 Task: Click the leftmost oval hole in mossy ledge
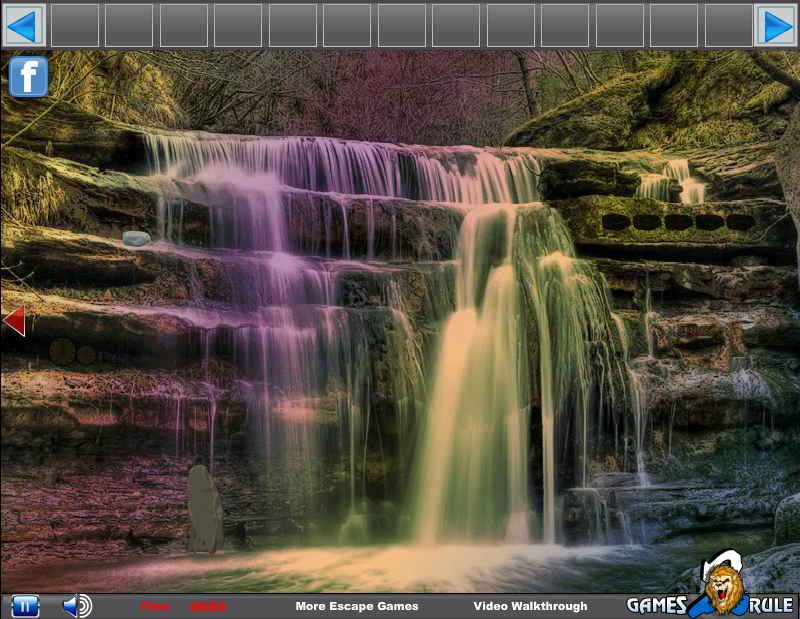point(616,222)
